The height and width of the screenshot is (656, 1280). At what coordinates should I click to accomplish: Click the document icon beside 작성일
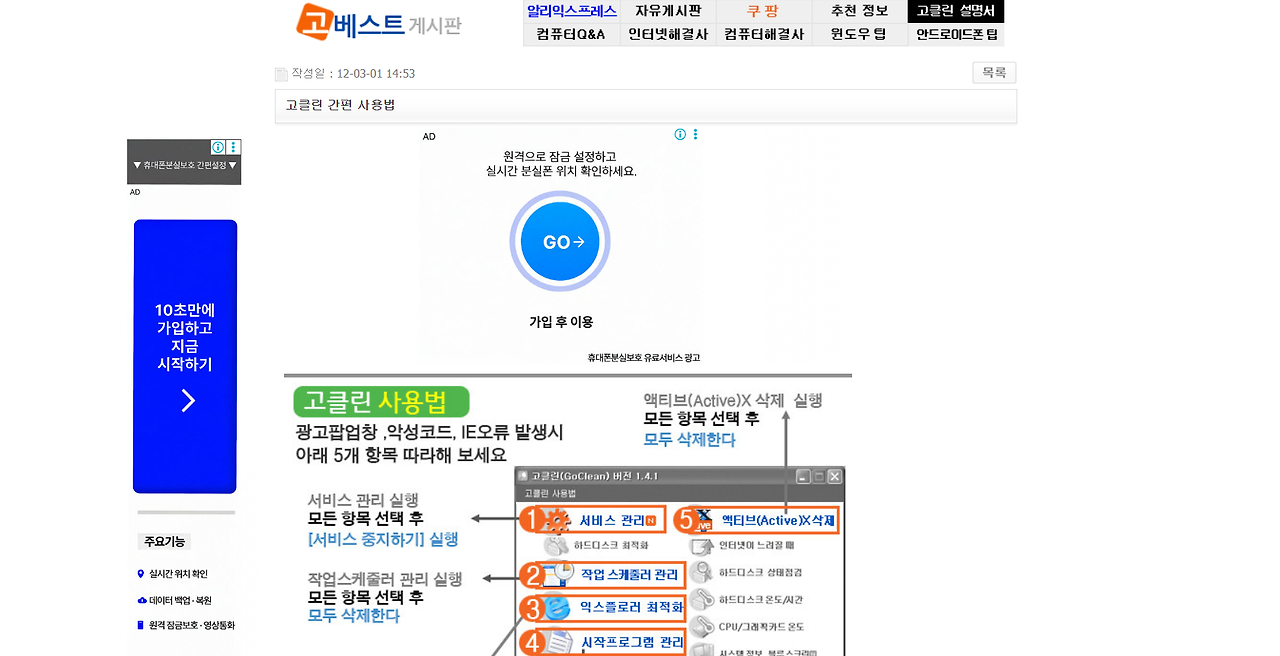pos(281,74)
